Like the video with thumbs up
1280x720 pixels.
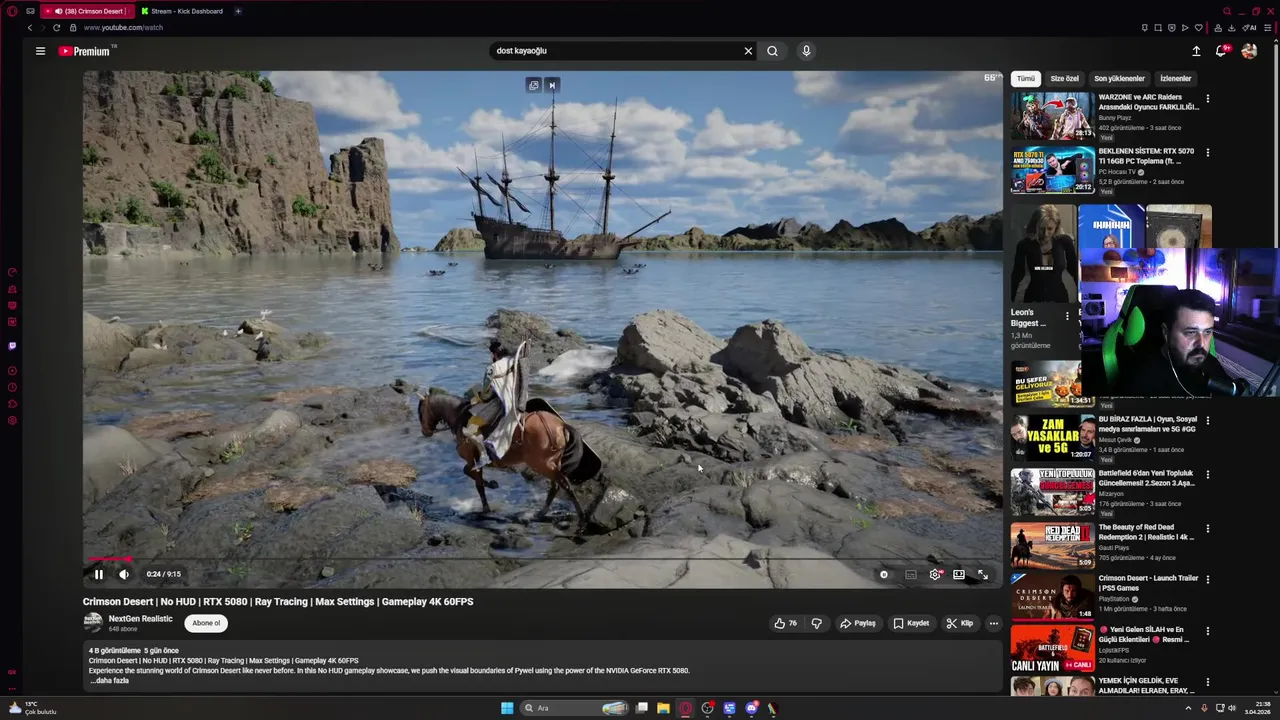click(x=786, y=623)
